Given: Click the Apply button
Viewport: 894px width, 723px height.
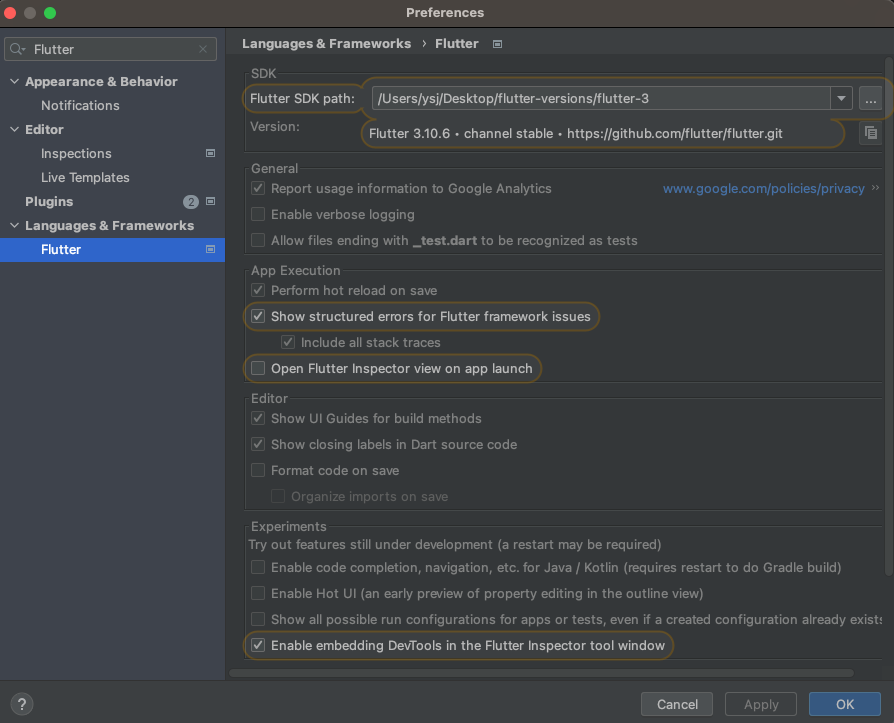Looking at the screenshot, I should 761,704.
